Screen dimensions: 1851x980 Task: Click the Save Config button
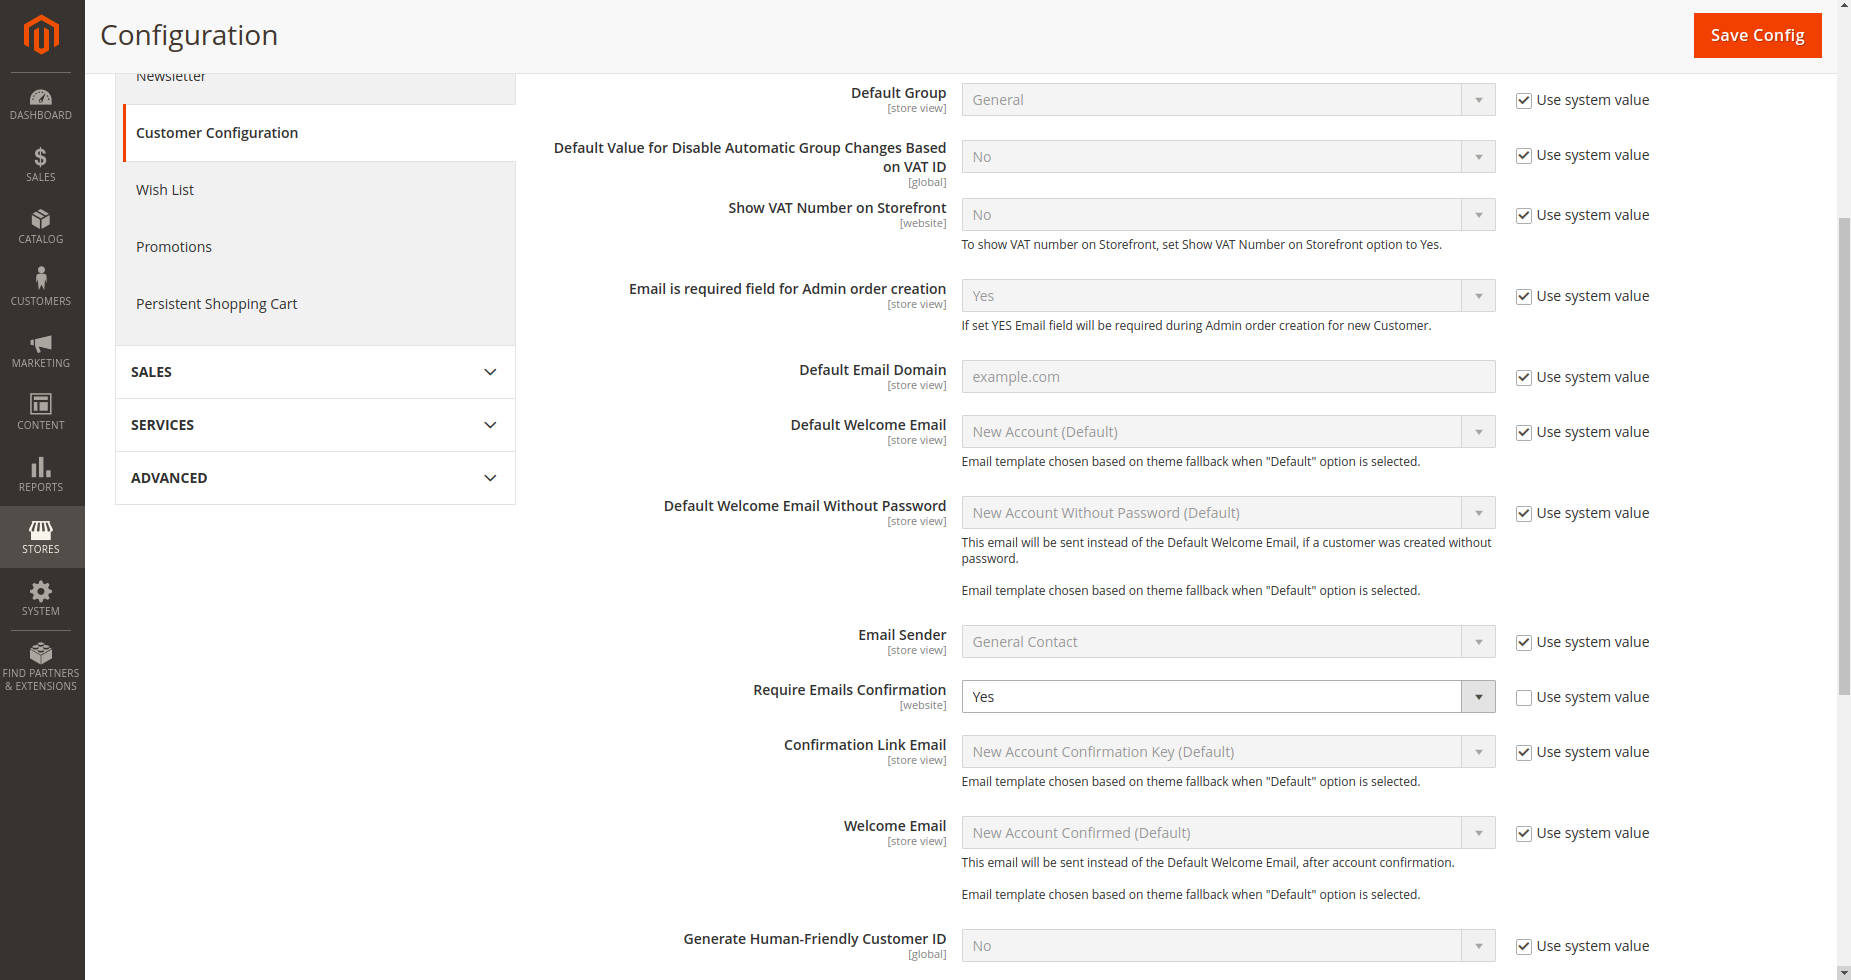[1757, 35]
